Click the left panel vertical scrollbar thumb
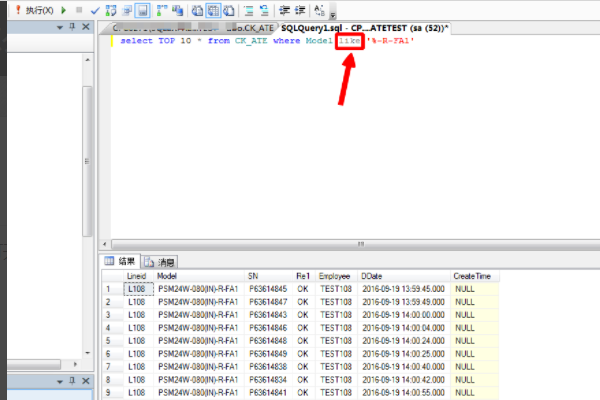 click(87, 161)
